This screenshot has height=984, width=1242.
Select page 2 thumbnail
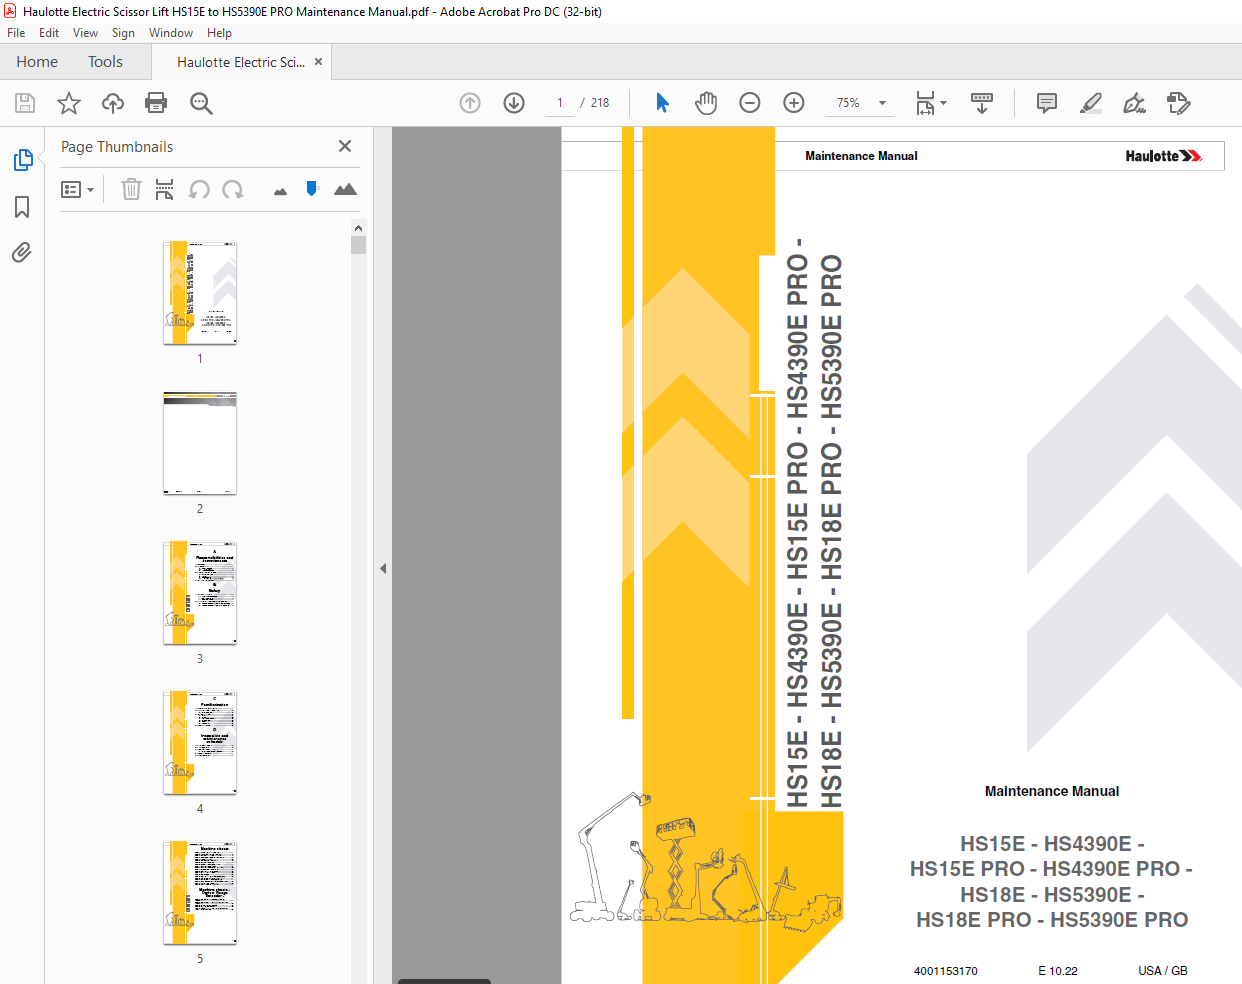tap(200, 443)
